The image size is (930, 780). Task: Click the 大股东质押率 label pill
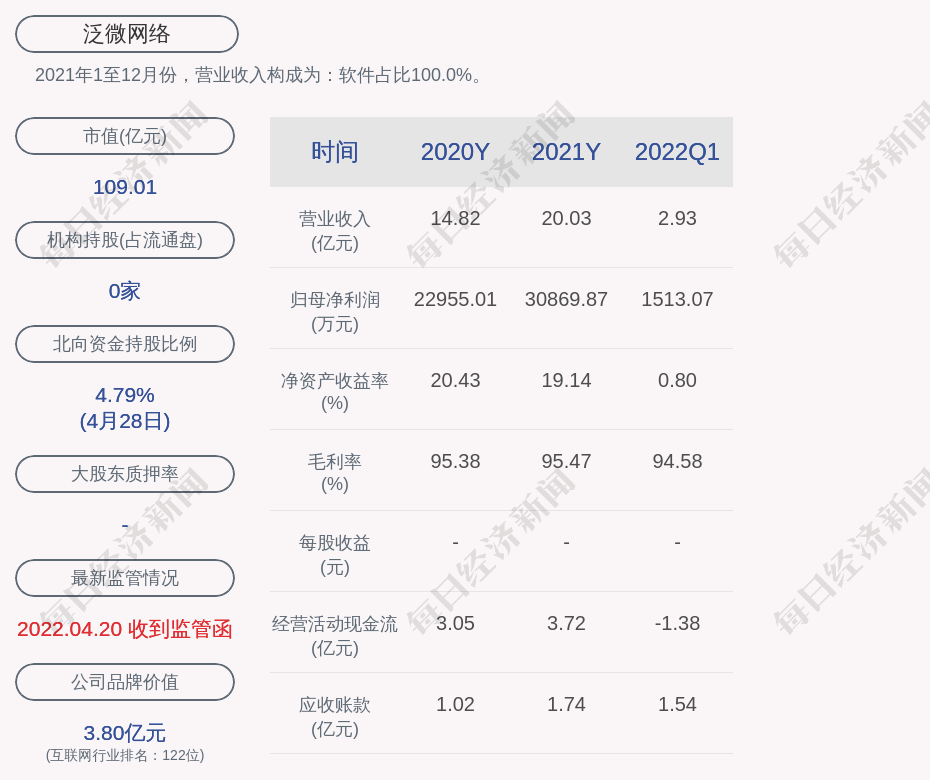click(x=125, y=474)
